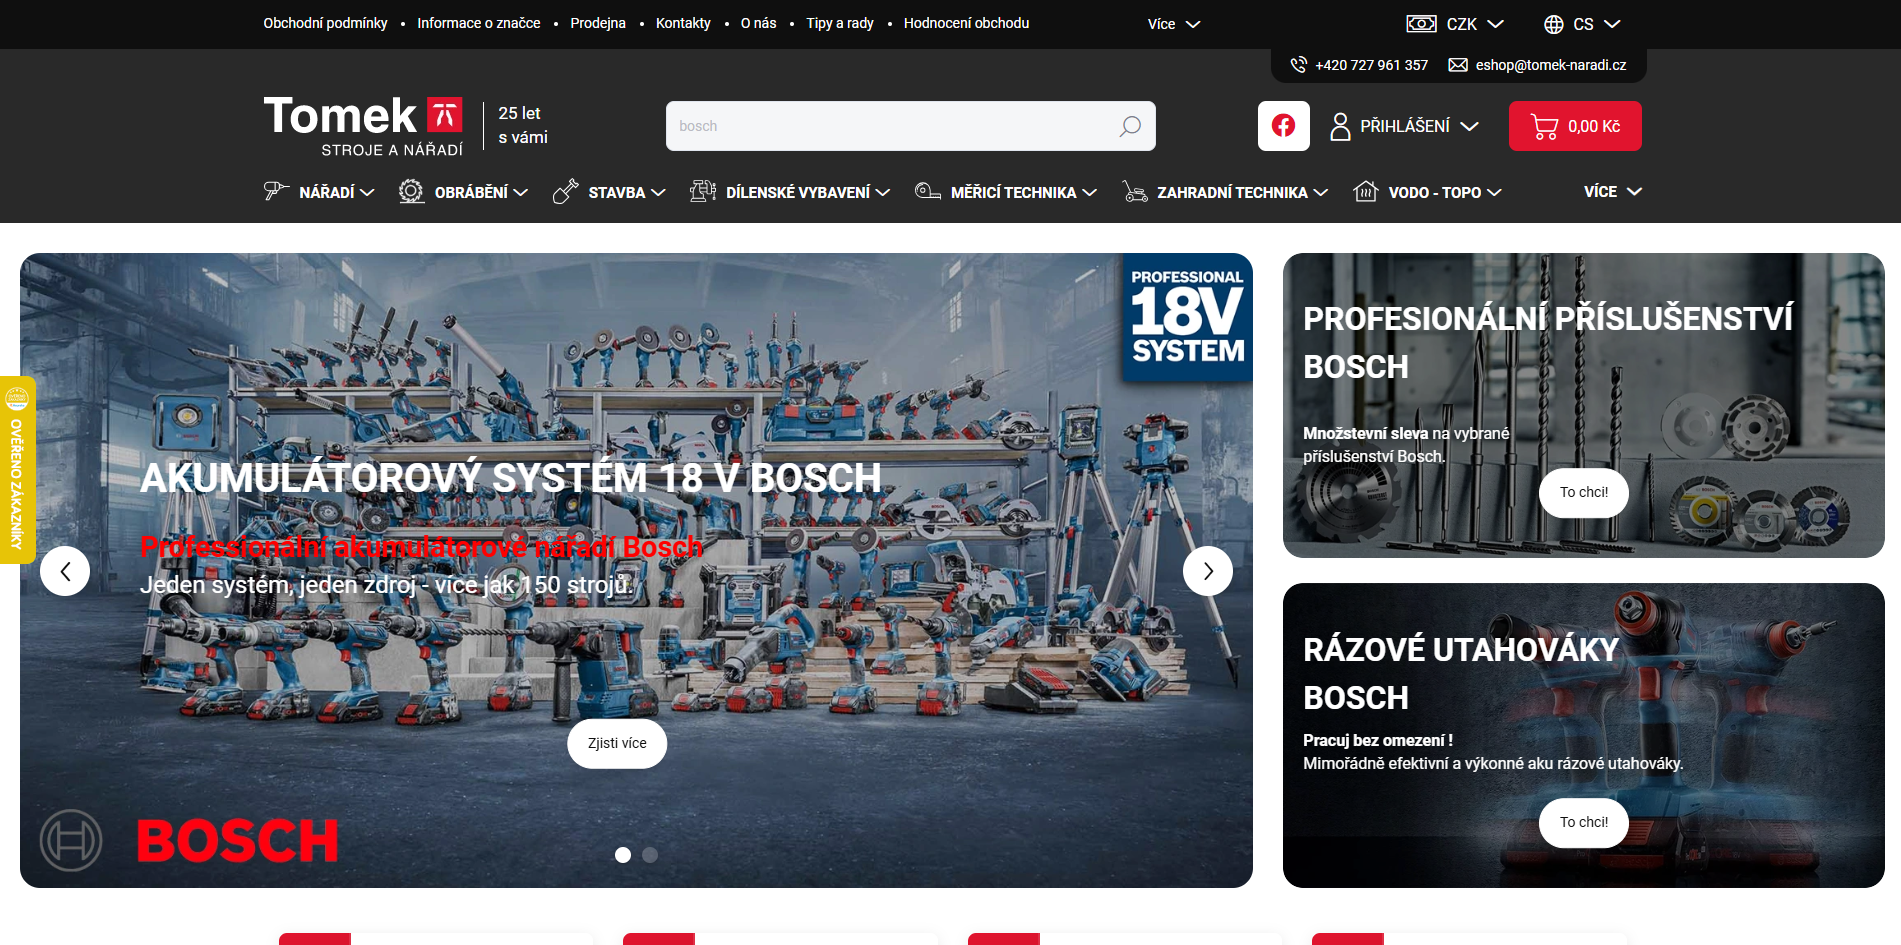Click the drill icon for Nářadí

[x=276, y=191]
